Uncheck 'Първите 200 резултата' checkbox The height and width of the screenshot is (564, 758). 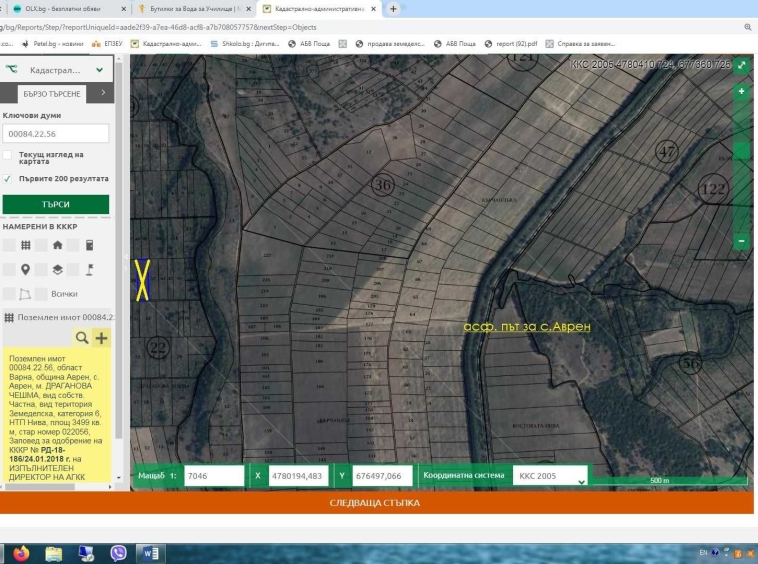tap(8, 179)
